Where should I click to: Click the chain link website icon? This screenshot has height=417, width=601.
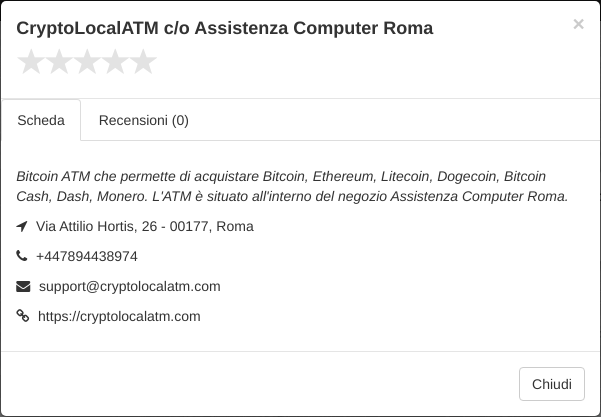23,315
